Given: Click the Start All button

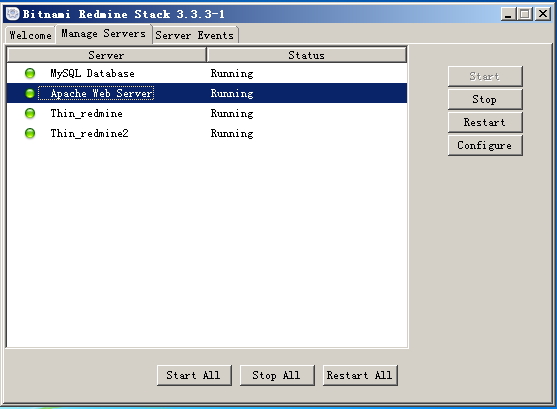Looking at the screenshot, I should pos(194,375).
